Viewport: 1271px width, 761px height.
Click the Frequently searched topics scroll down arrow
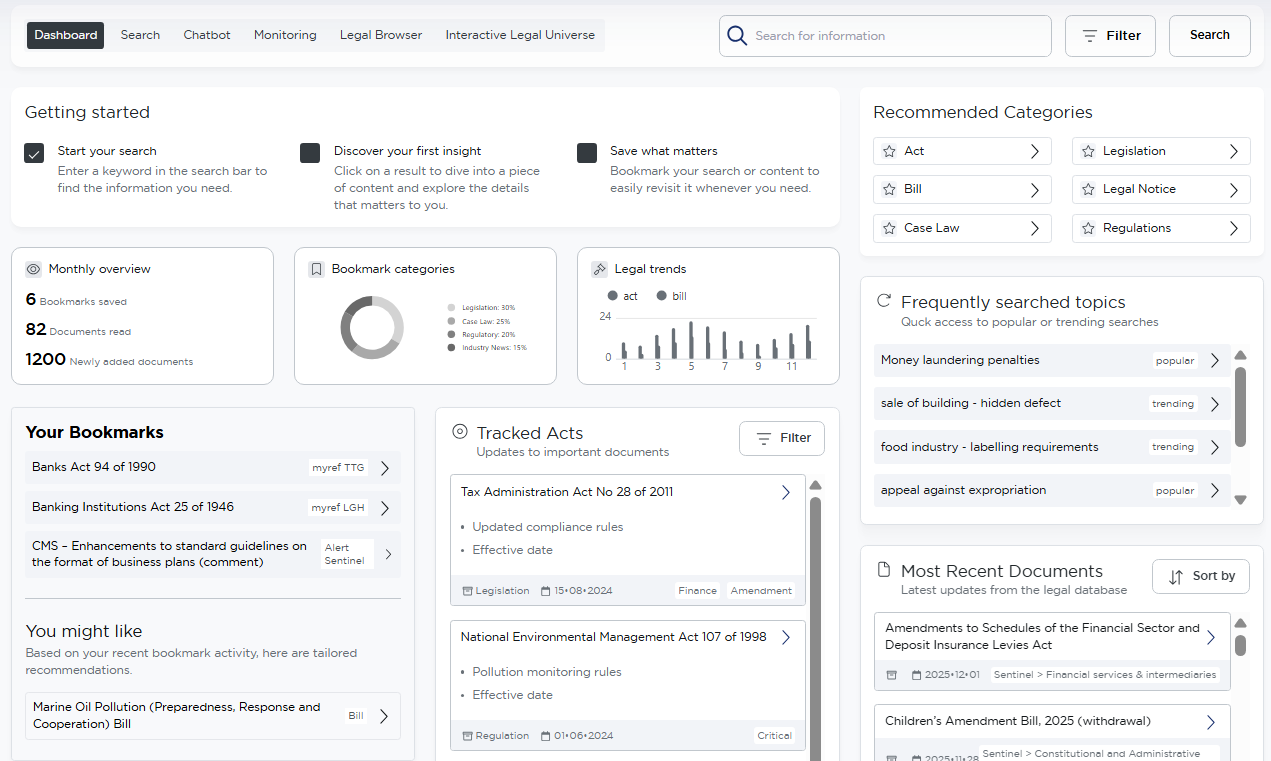(1240, 499)
